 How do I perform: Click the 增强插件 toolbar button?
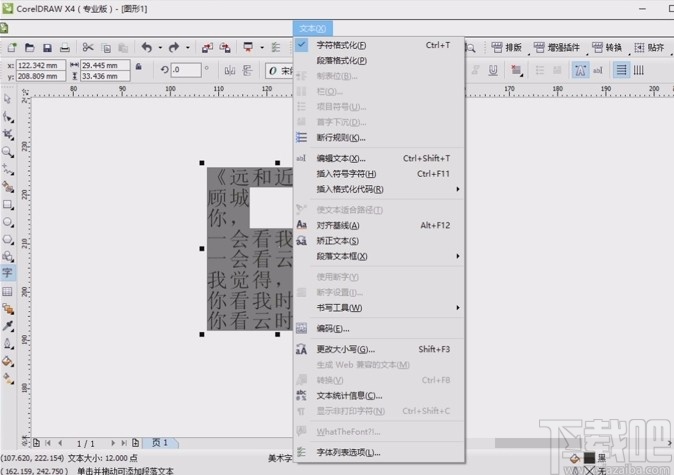557,47
